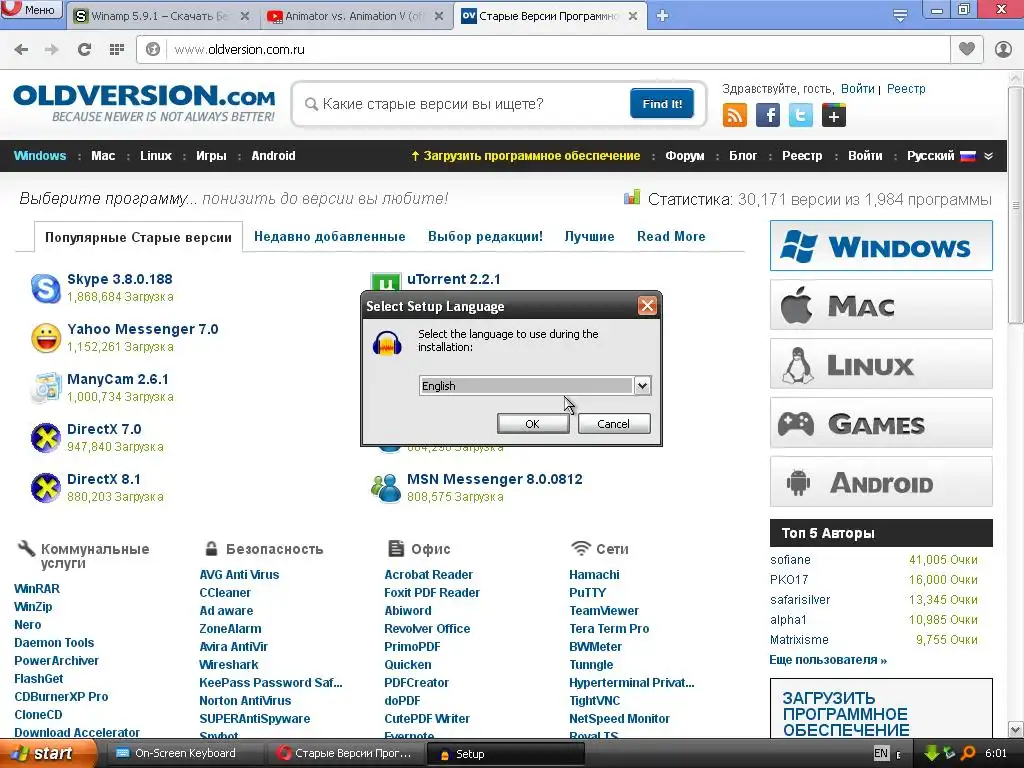Click the Setup taskbar button

pos(505,754)
